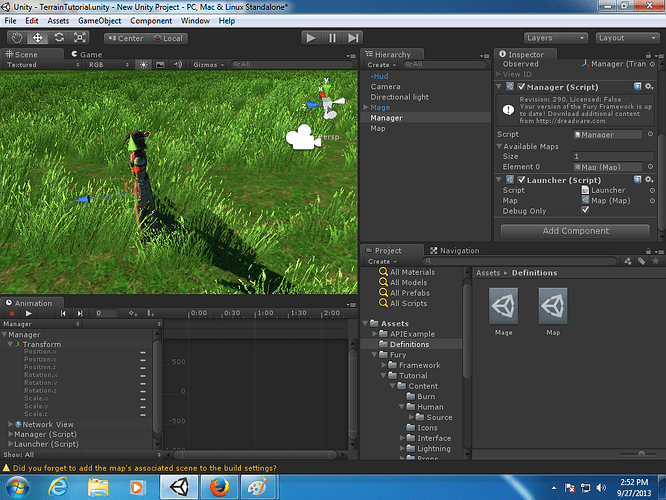Toggle Local handle rotation button
Image resolution: width=666 pixels, height=500 pixels.
168,38
